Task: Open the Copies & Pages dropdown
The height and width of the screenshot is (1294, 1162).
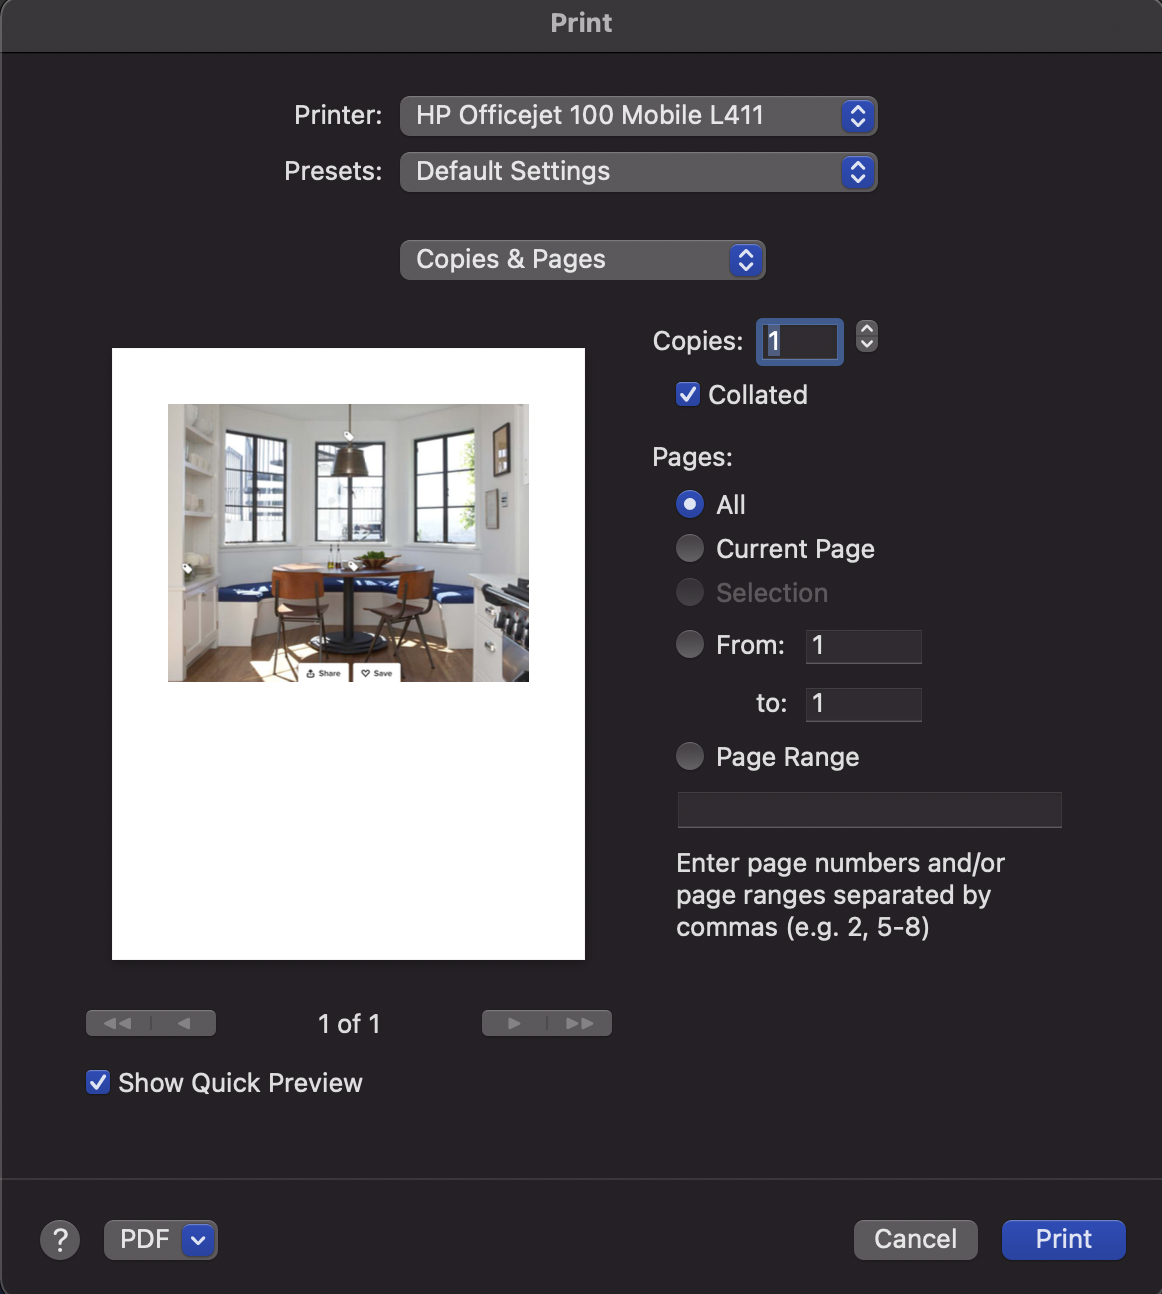Action: coord(582,259)
